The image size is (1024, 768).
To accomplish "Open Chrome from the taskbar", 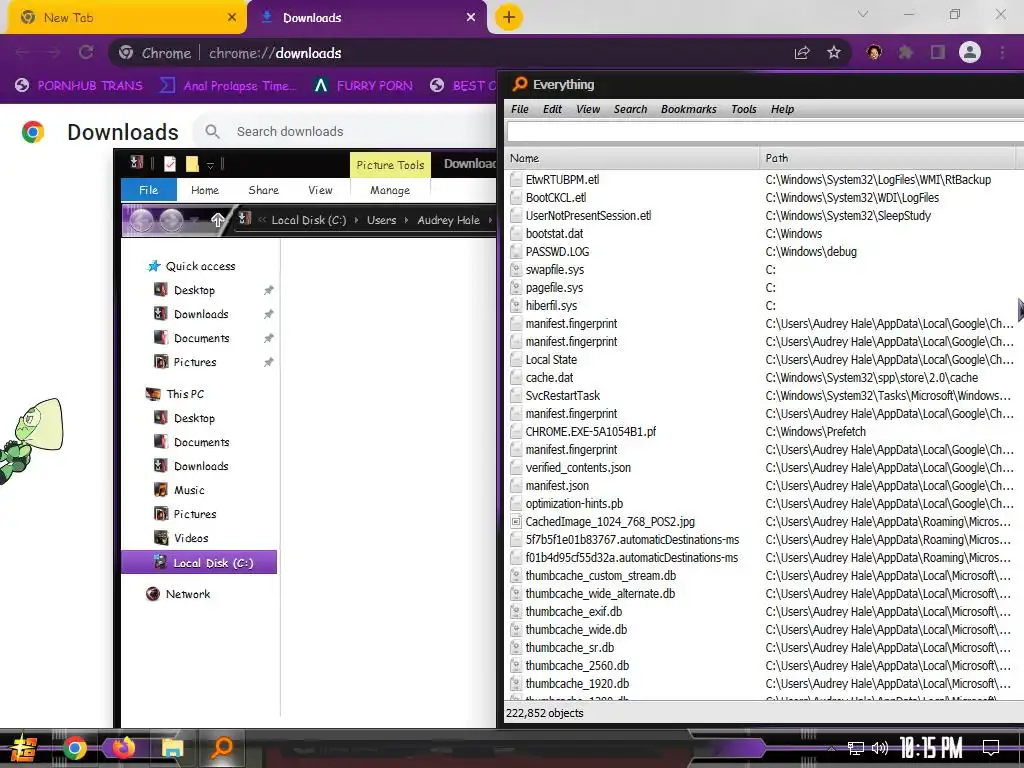I will [74, 748].
